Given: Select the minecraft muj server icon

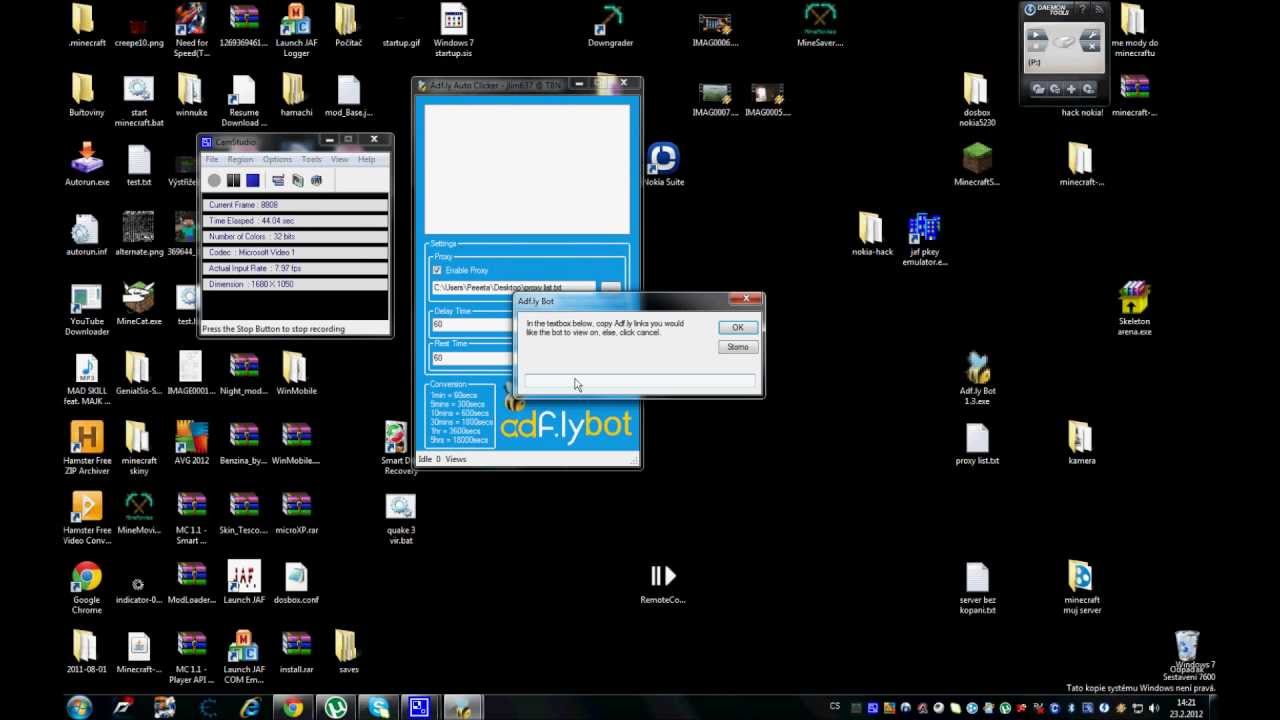Looking at the screenshot, I should coord(1081,588).
